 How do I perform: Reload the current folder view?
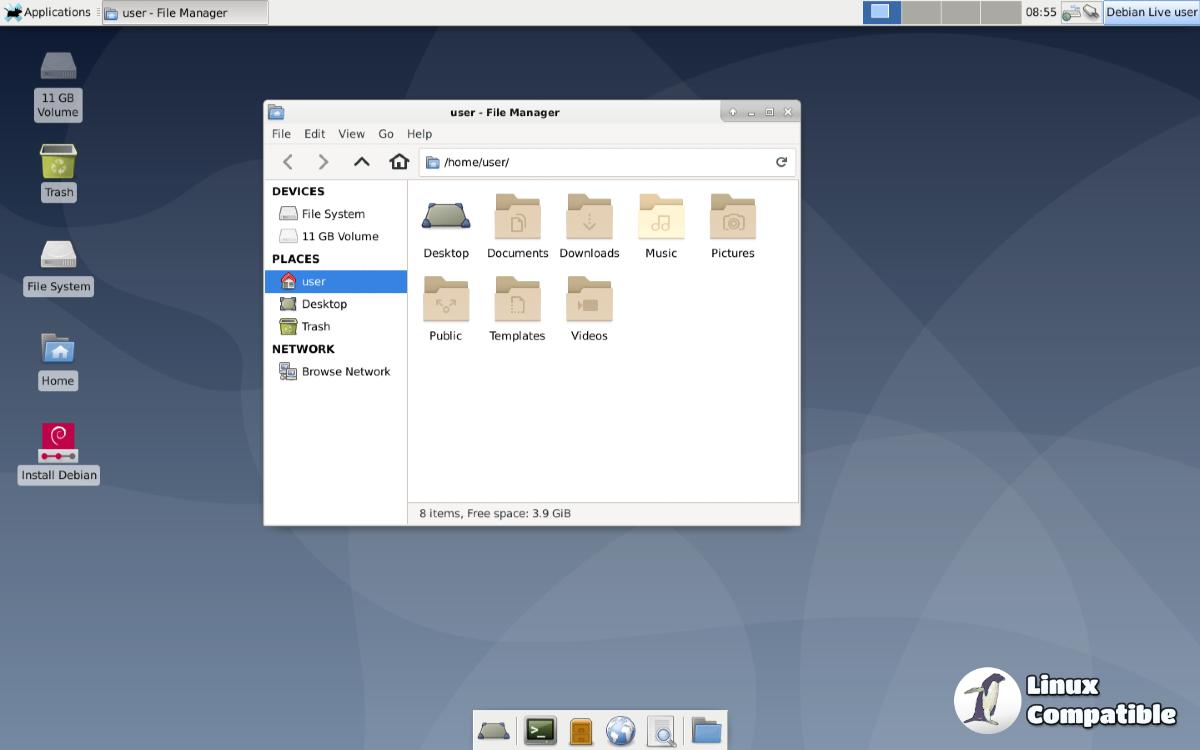[781, 162]
